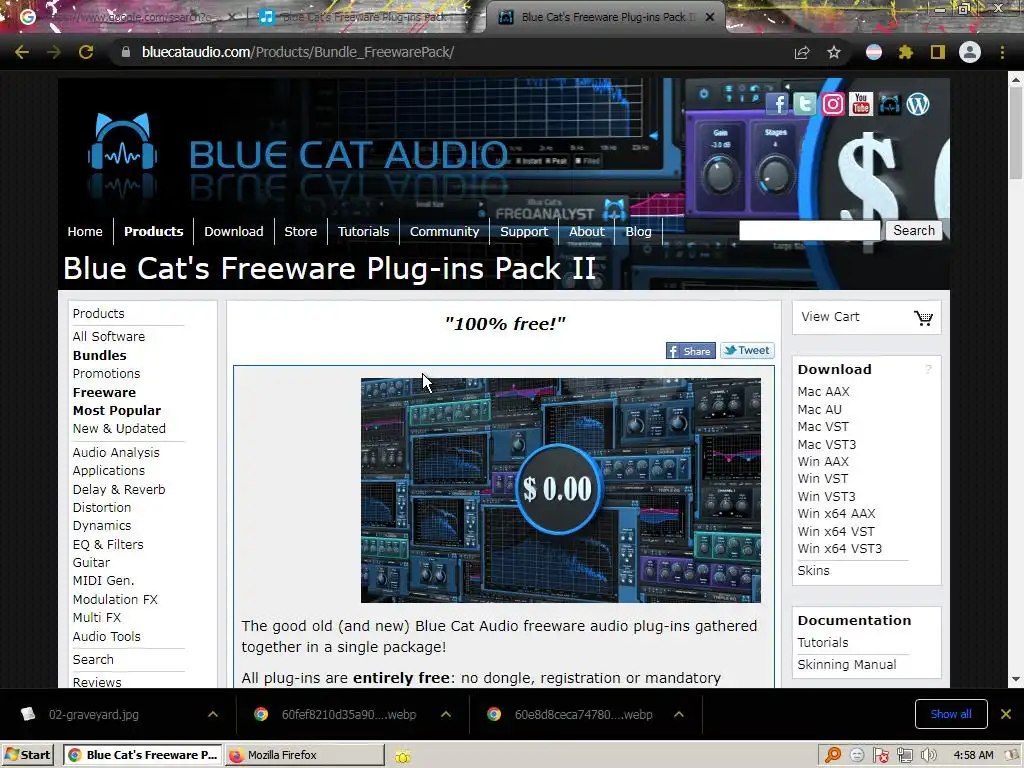Share this page via address bar icon

pyautogui.click(x=802, y=52)
